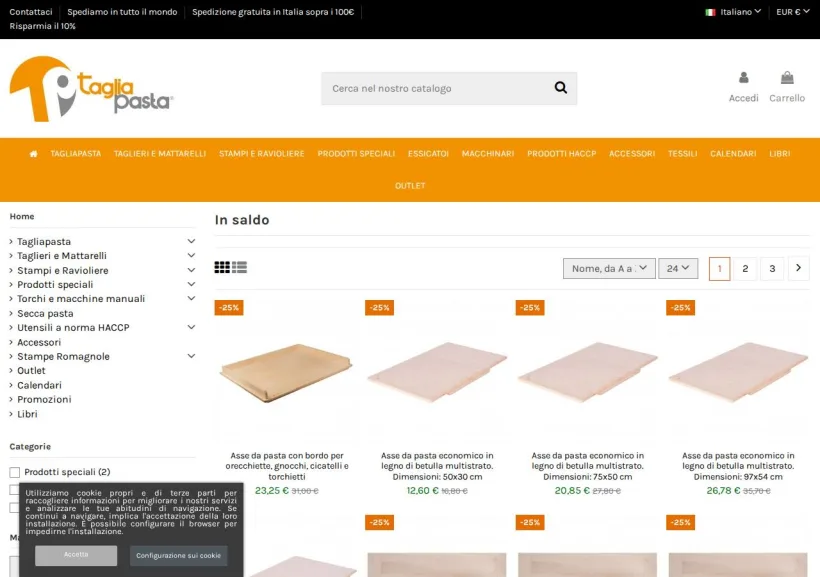Click Spediamo in tutto il mondo link
The height and width of the screenshot is (577, 820).
(x=122, y=12)
